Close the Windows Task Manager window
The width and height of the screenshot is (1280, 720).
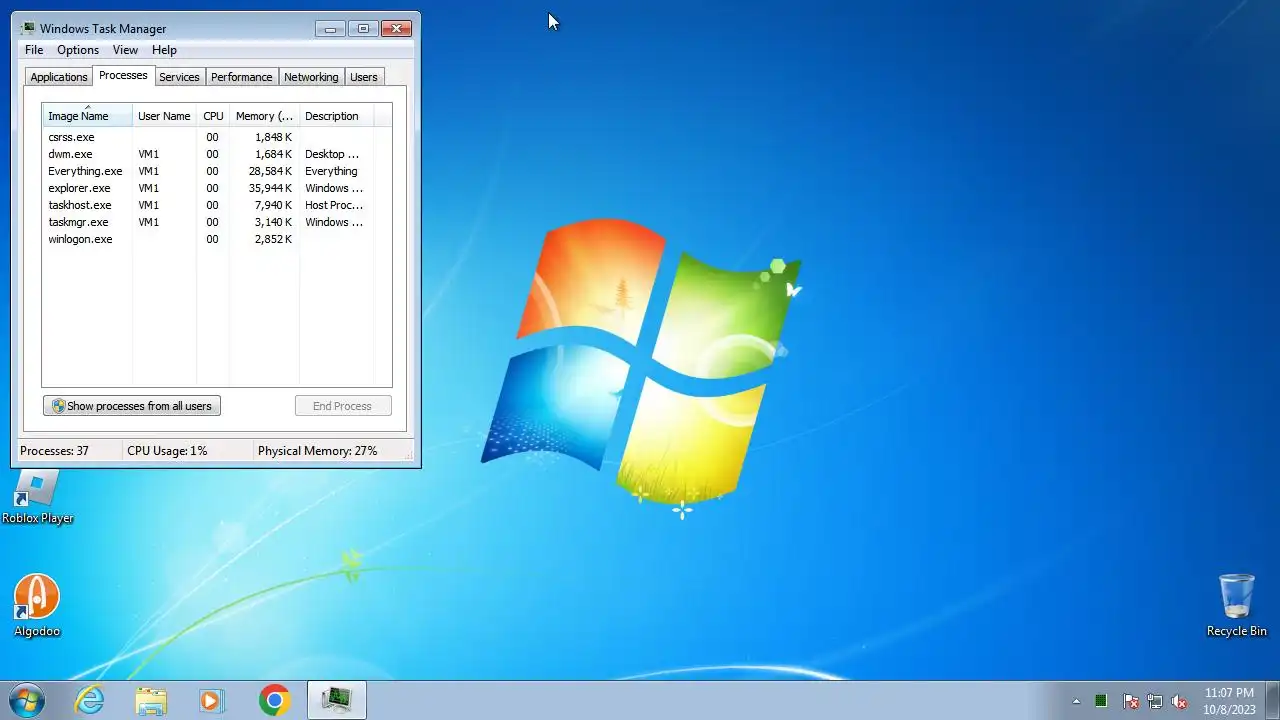point(397,29)
